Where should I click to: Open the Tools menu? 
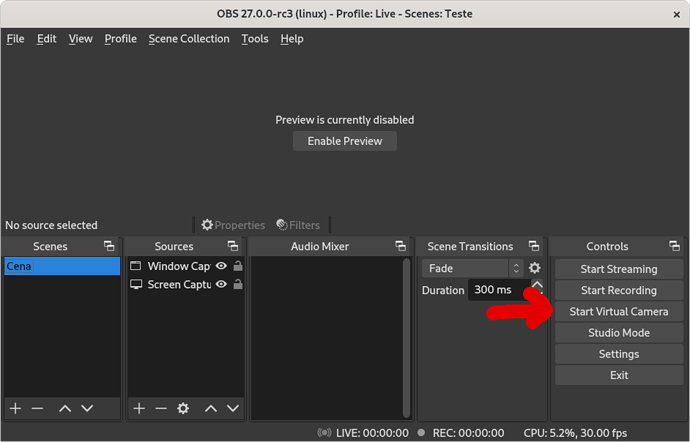pyautogui.click(x=255, y=39)
